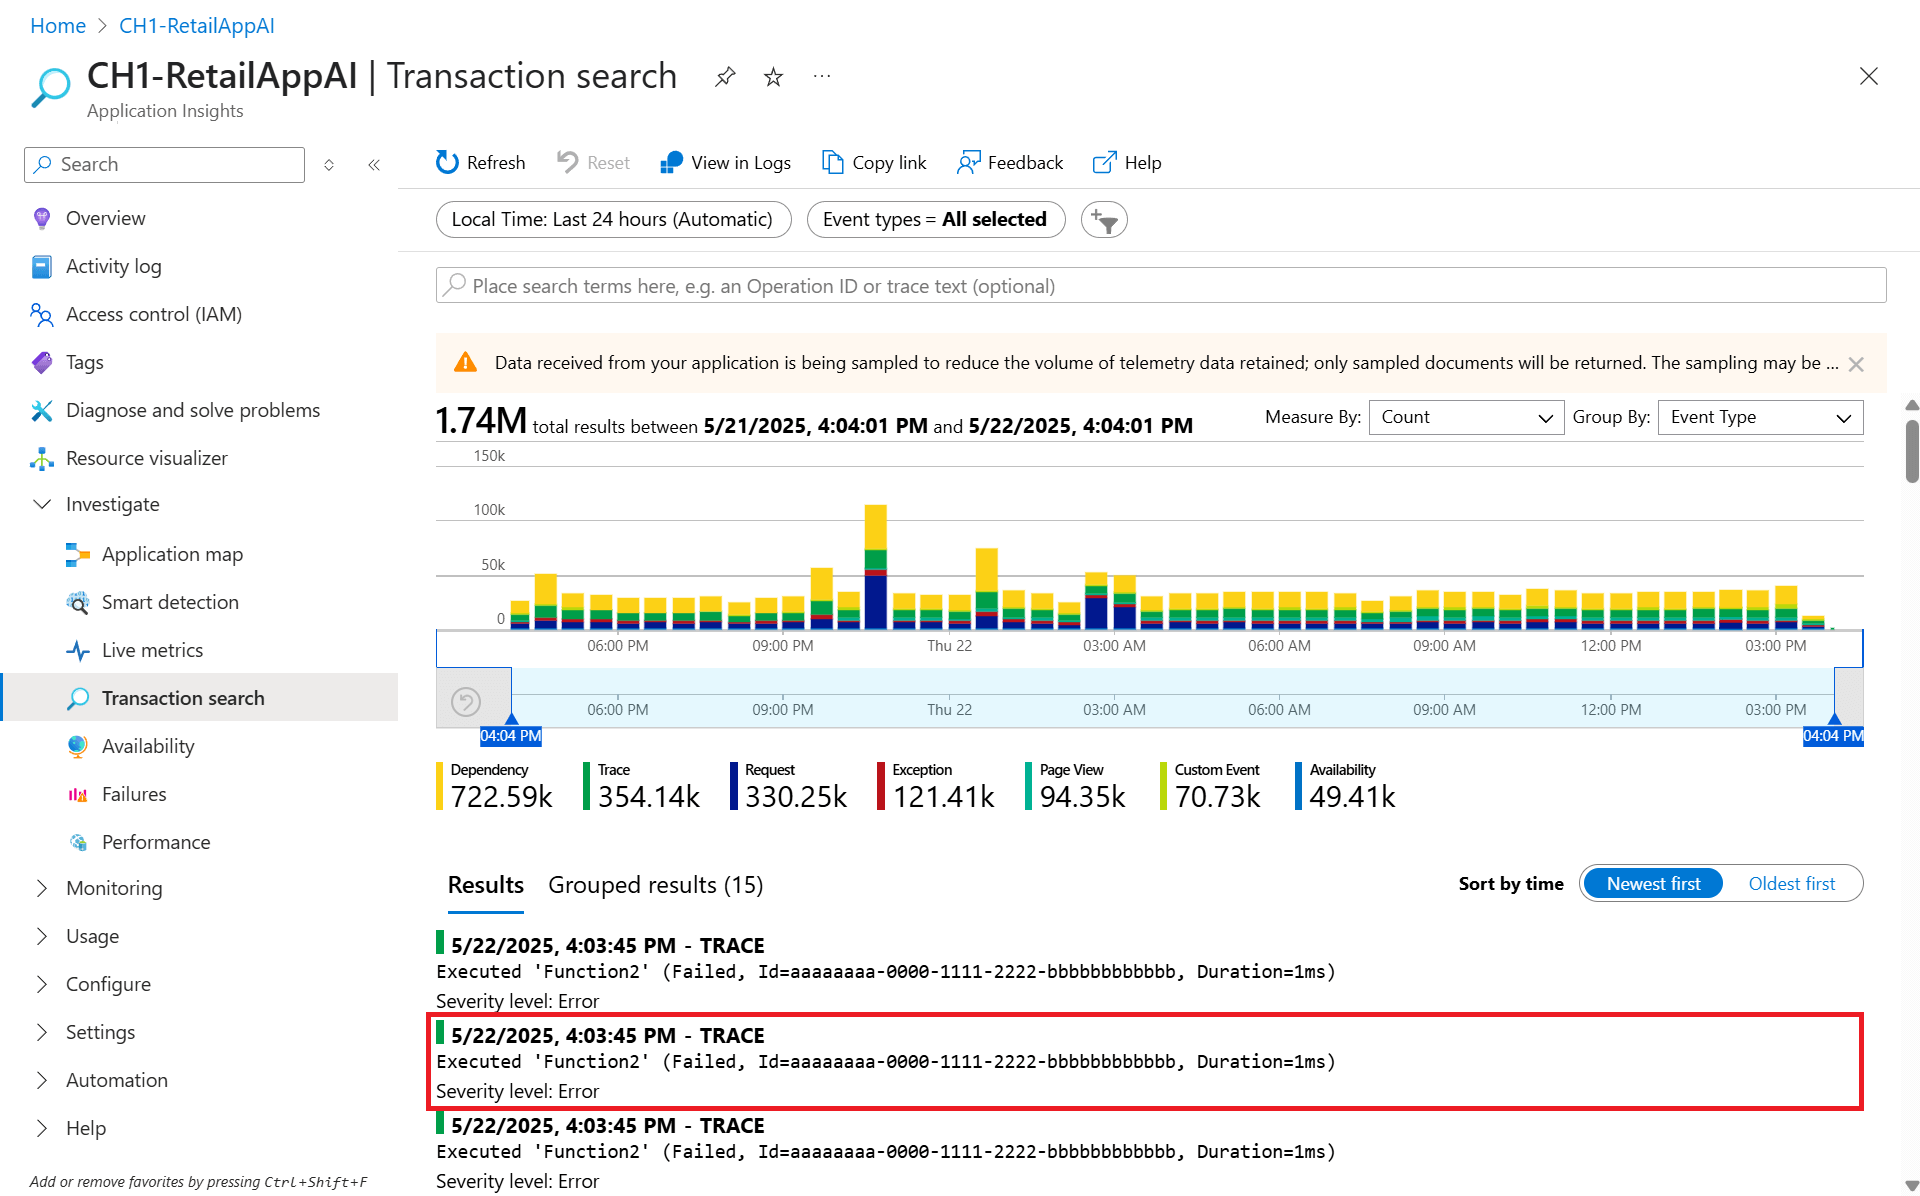Collapse the sidebar with double-chevron icon
The width and height of the screenshot is (1920, 1196).
tap(374, 165)
